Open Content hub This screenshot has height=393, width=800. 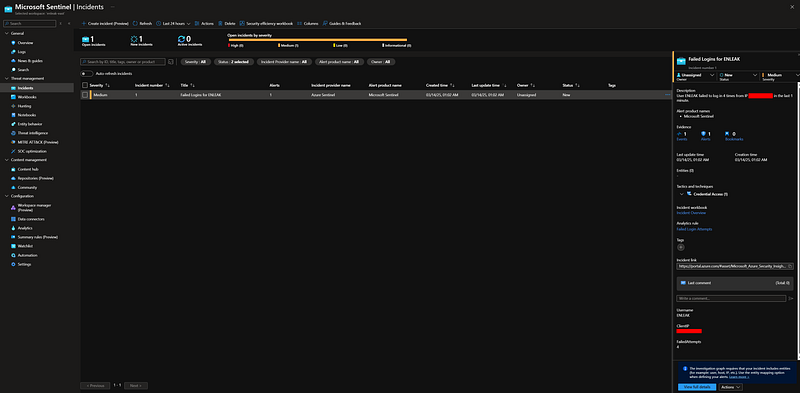pos(28,169)
